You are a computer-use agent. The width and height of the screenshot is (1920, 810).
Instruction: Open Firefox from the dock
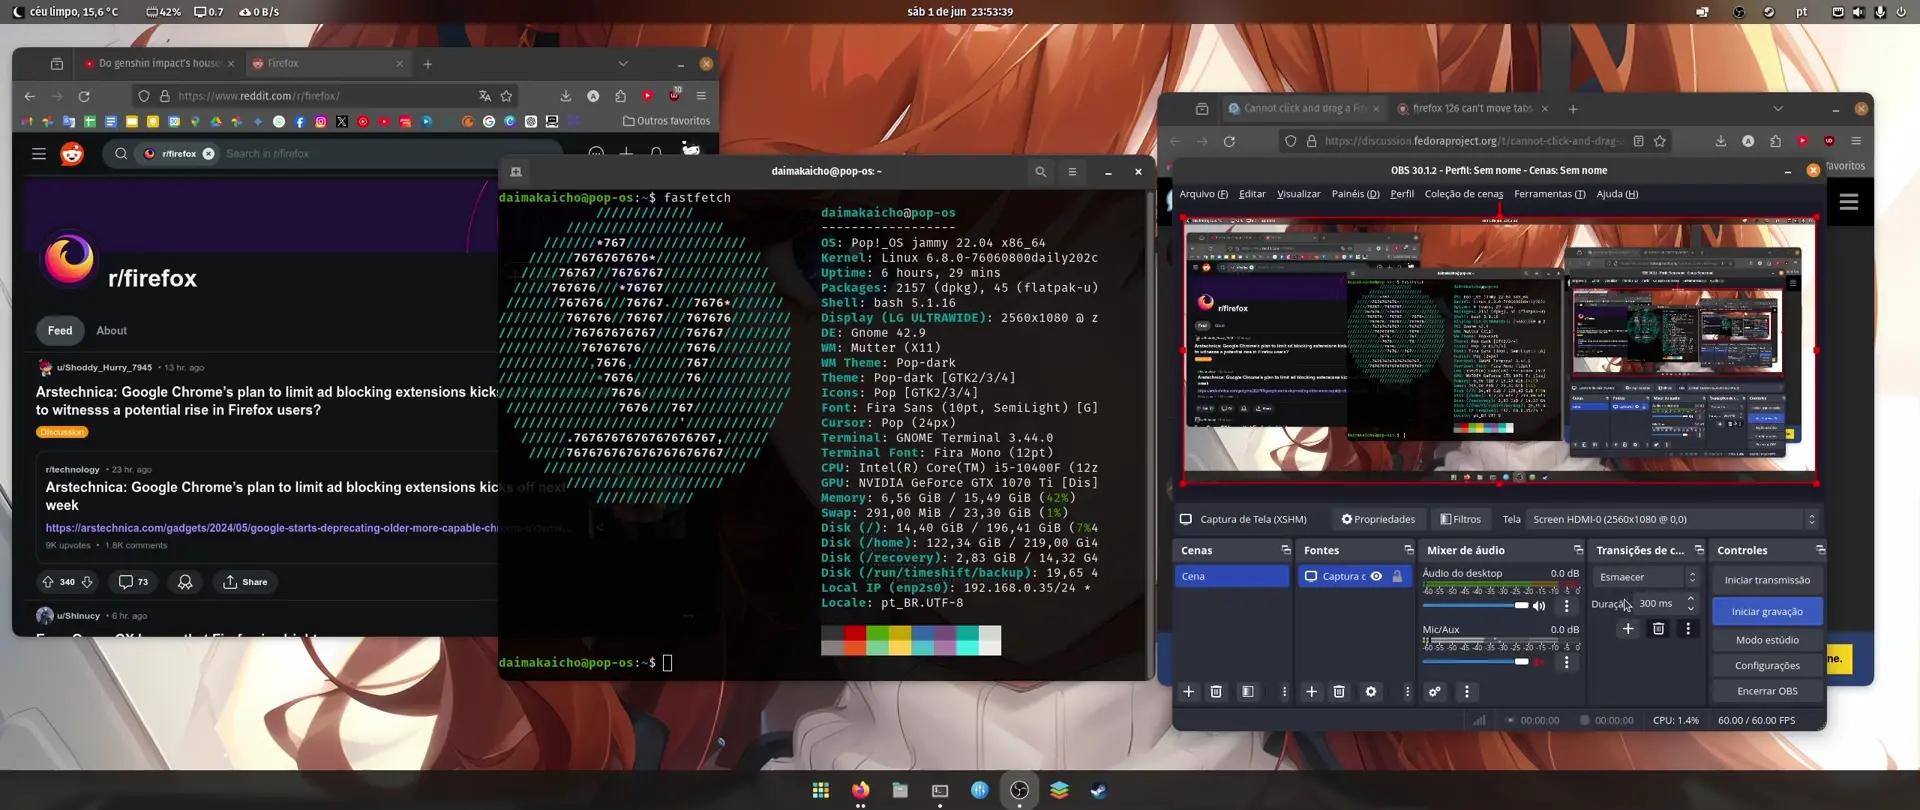click(861, 790)
